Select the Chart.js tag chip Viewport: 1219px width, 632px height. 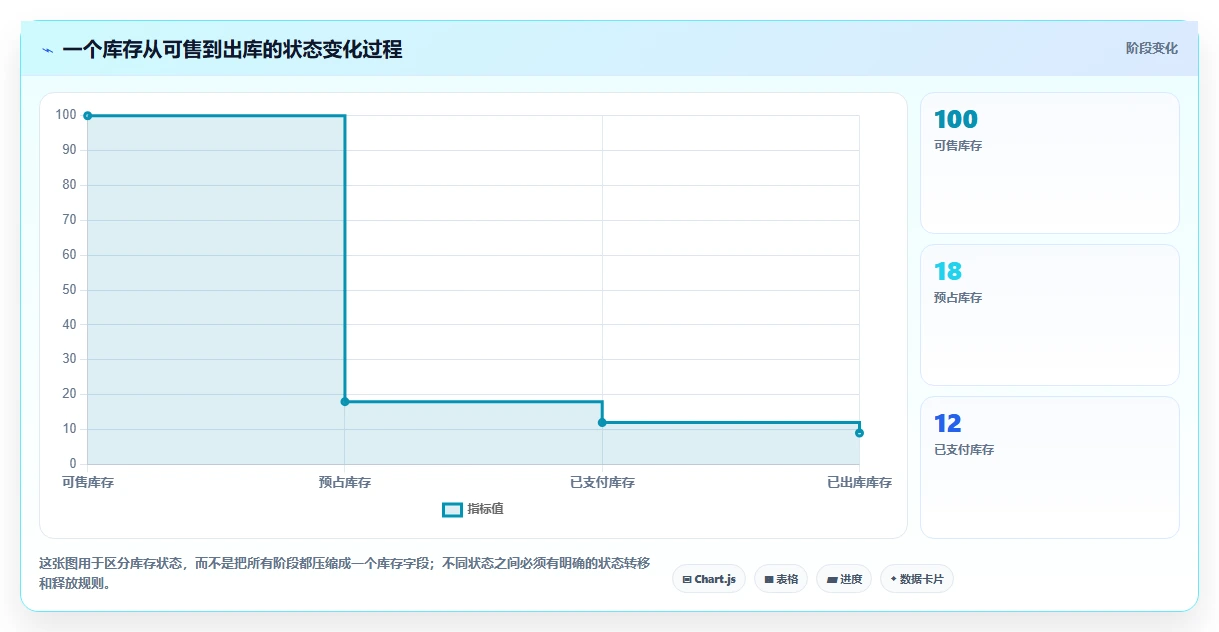pos(709,579)
